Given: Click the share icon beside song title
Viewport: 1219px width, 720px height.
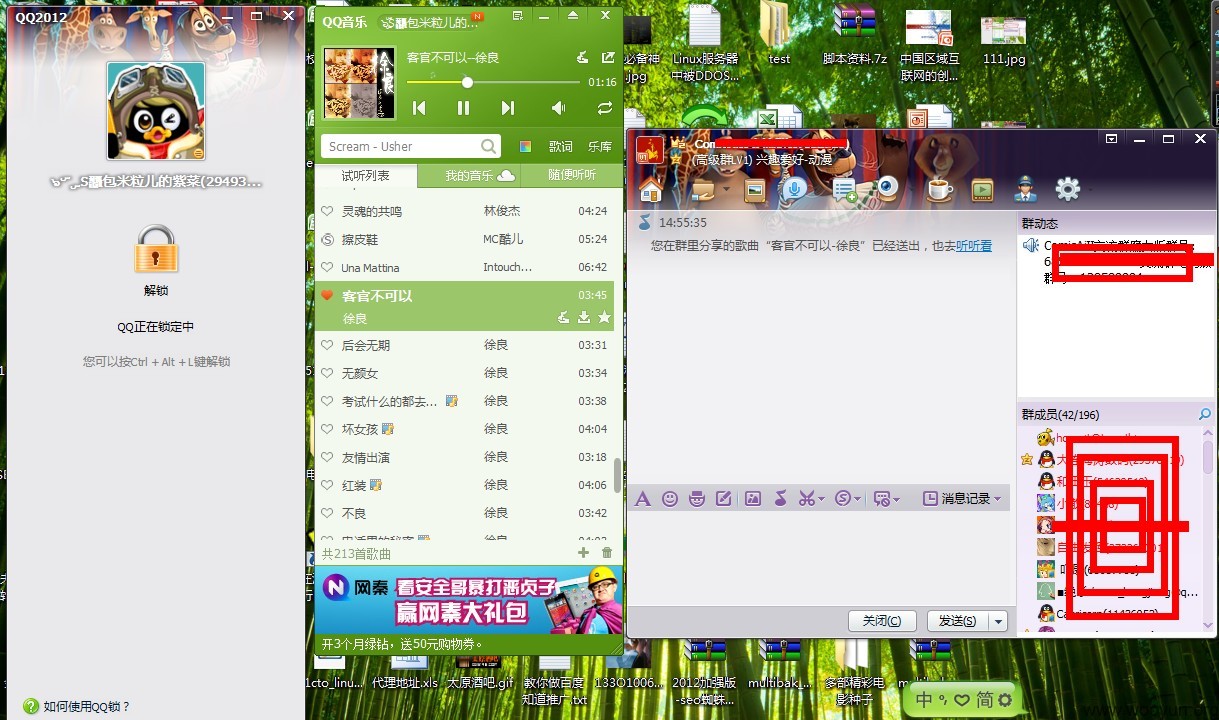Looking at the screenshot, I should point(608,58).
